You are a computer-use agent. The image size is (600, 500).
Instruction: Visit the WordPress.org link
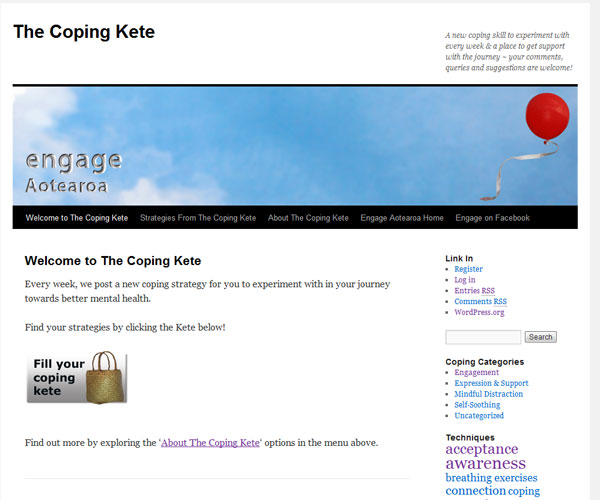pos(479,312)
